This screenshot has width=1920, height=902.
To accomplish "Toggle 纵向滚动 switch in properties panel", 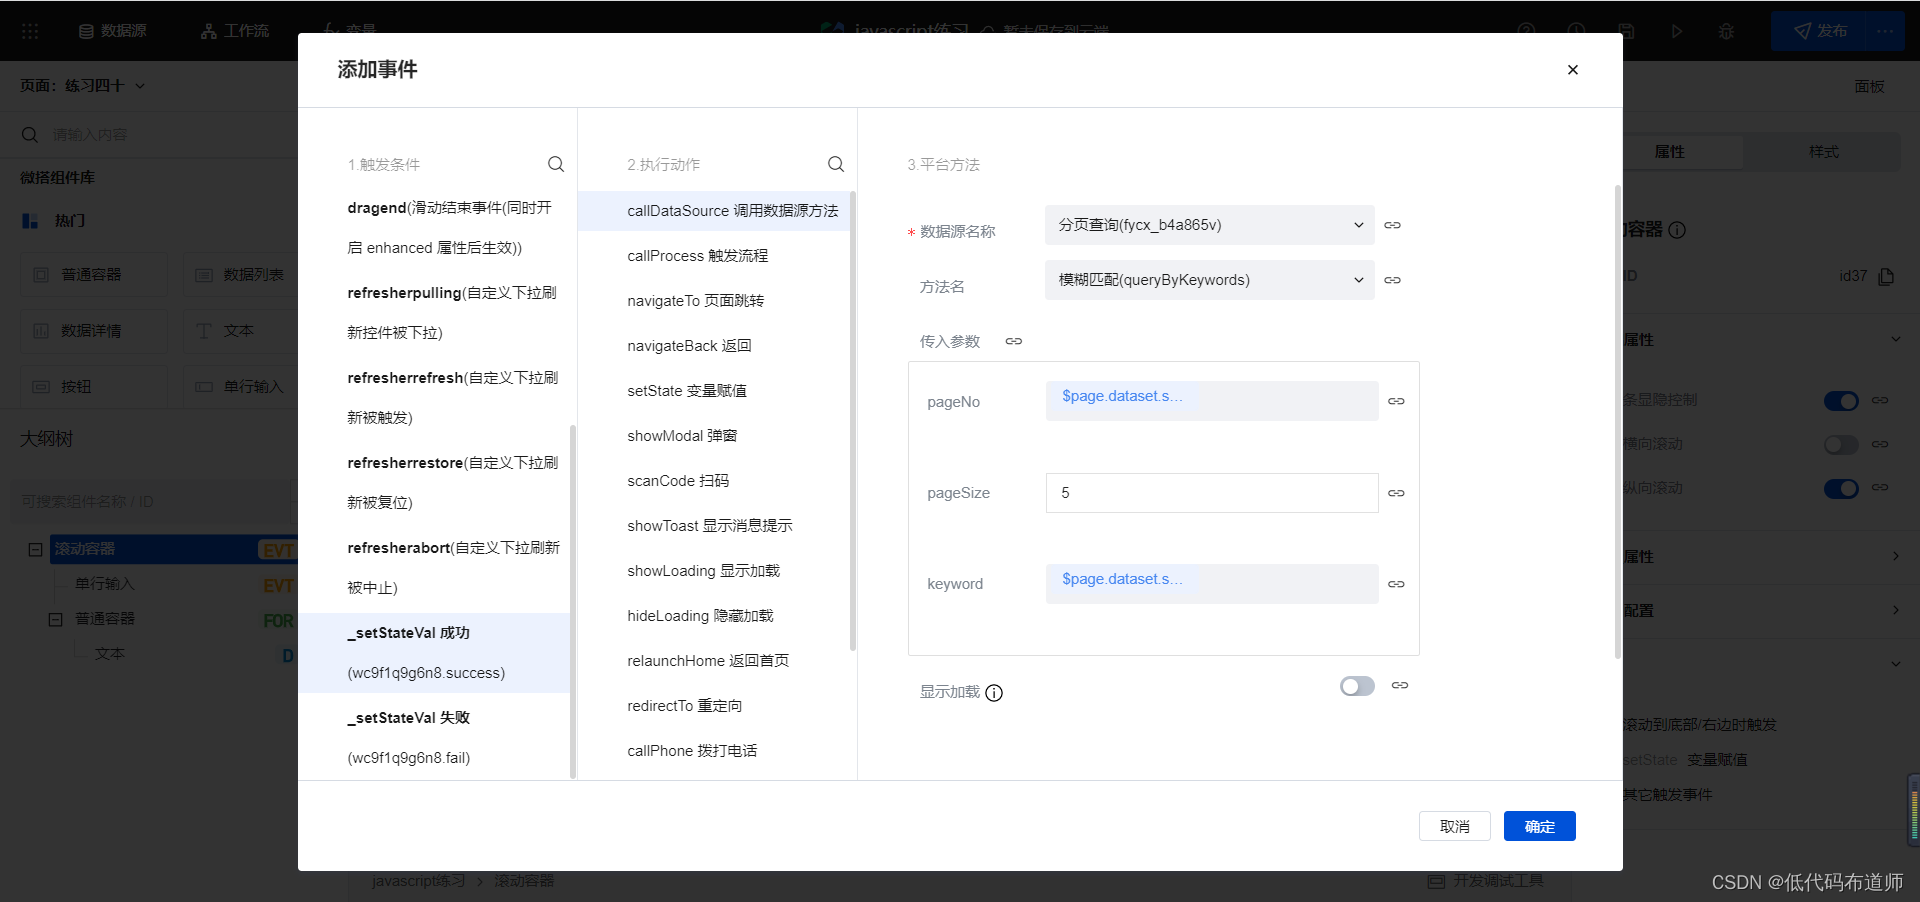I will tap(1841, 488).
